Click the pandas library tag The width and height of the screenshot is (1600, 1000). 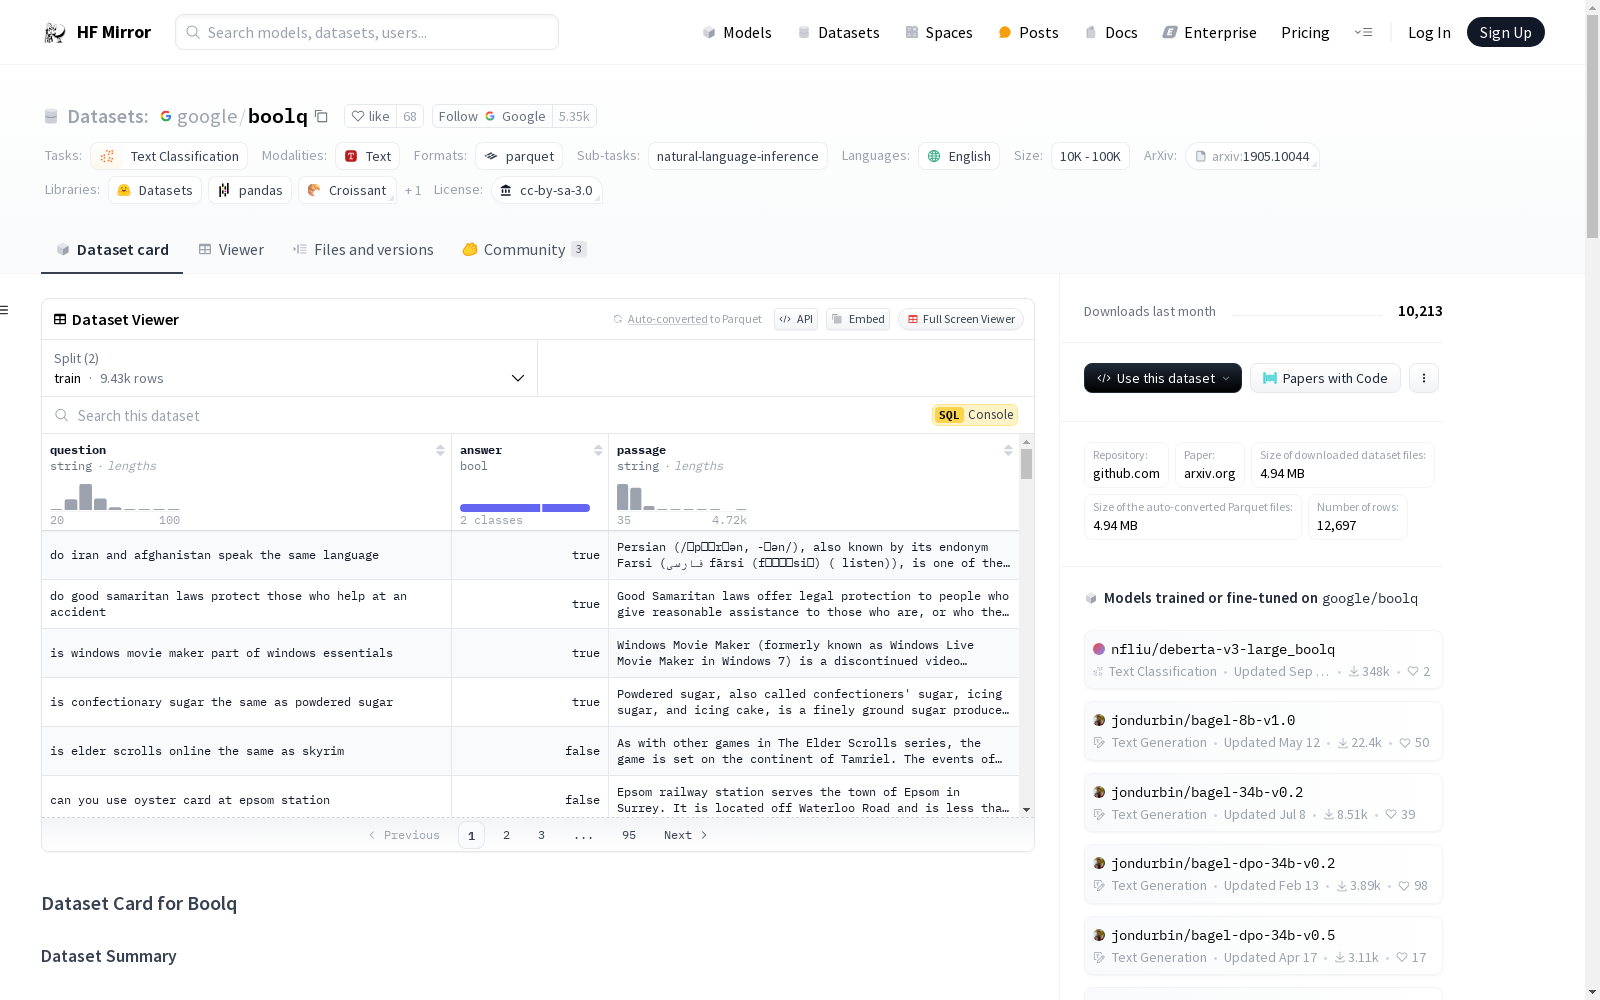pos(250,190)
